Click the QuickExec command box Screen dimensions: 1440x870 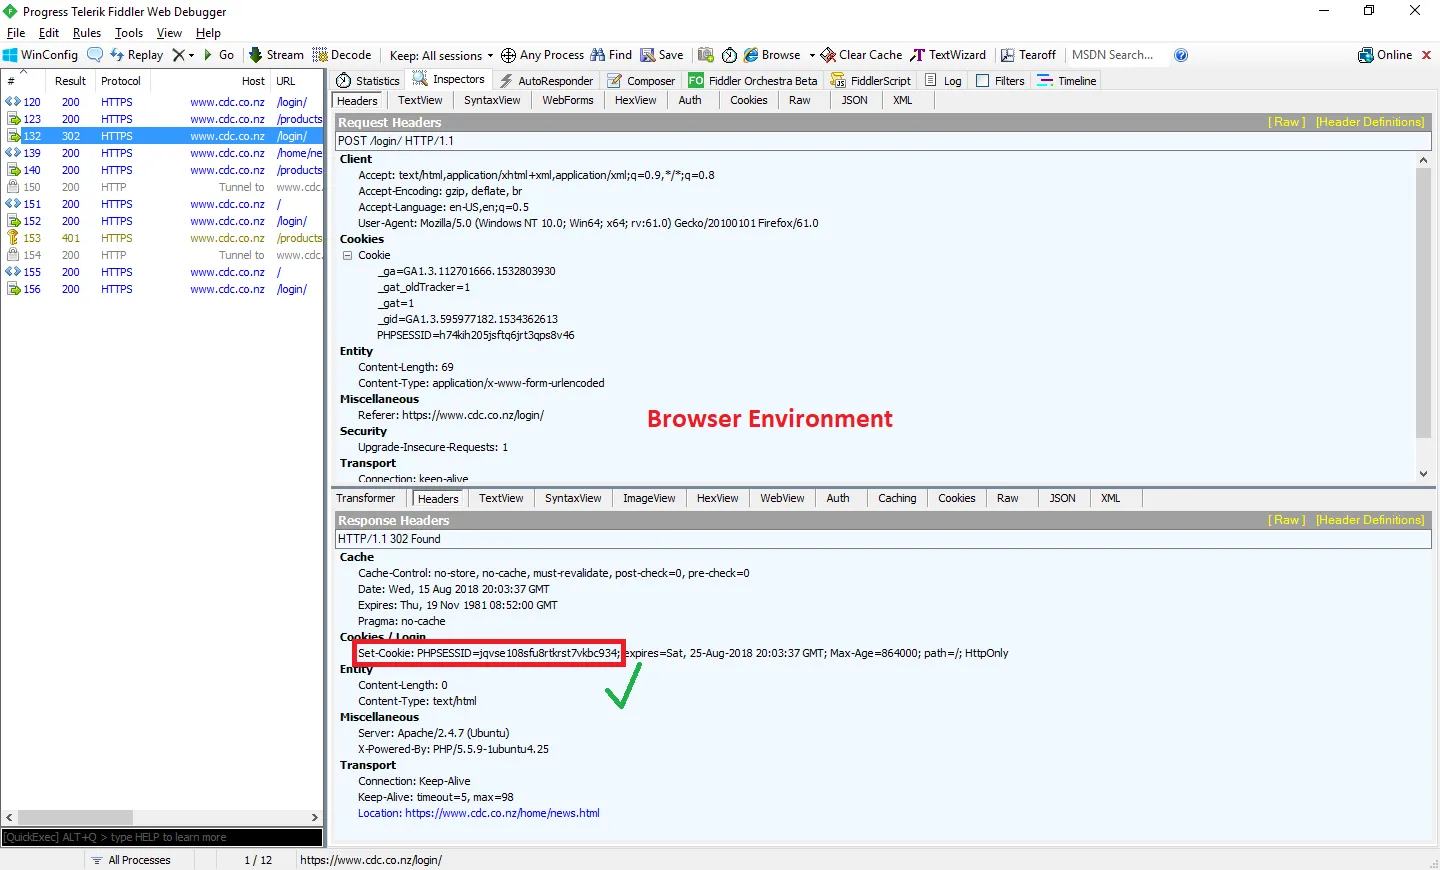click(162, 837)
